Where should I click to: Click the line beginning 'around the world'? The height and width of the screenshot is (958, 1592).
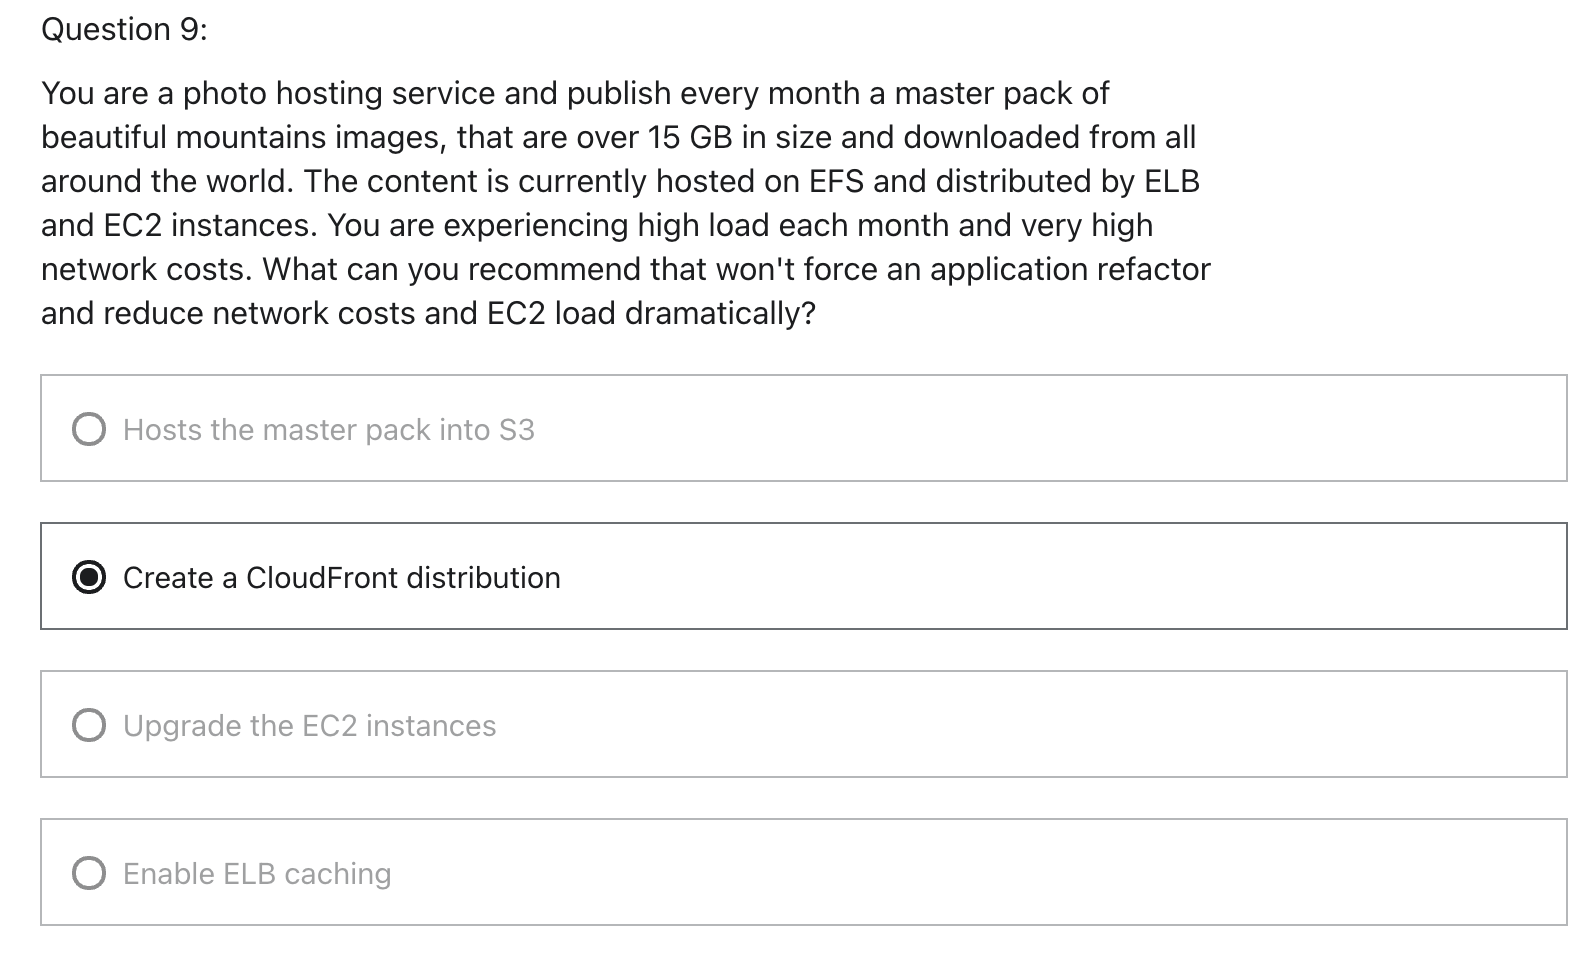[620, 181]
